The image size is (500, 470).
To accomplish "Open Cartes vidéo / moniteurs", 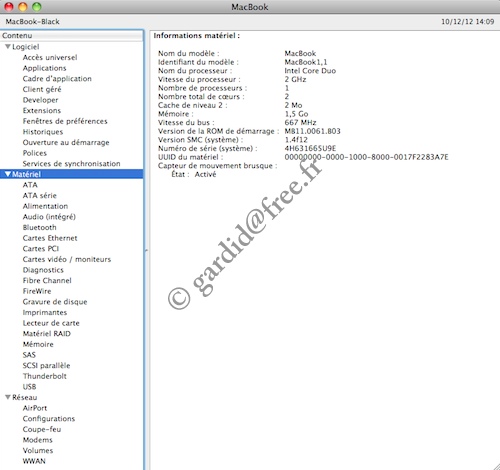I will pyautogui.click(x=67, y=259).
